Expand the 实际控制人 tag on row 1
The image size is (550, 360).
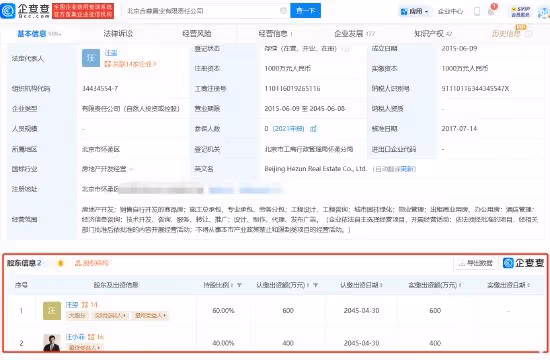(111, 315)
